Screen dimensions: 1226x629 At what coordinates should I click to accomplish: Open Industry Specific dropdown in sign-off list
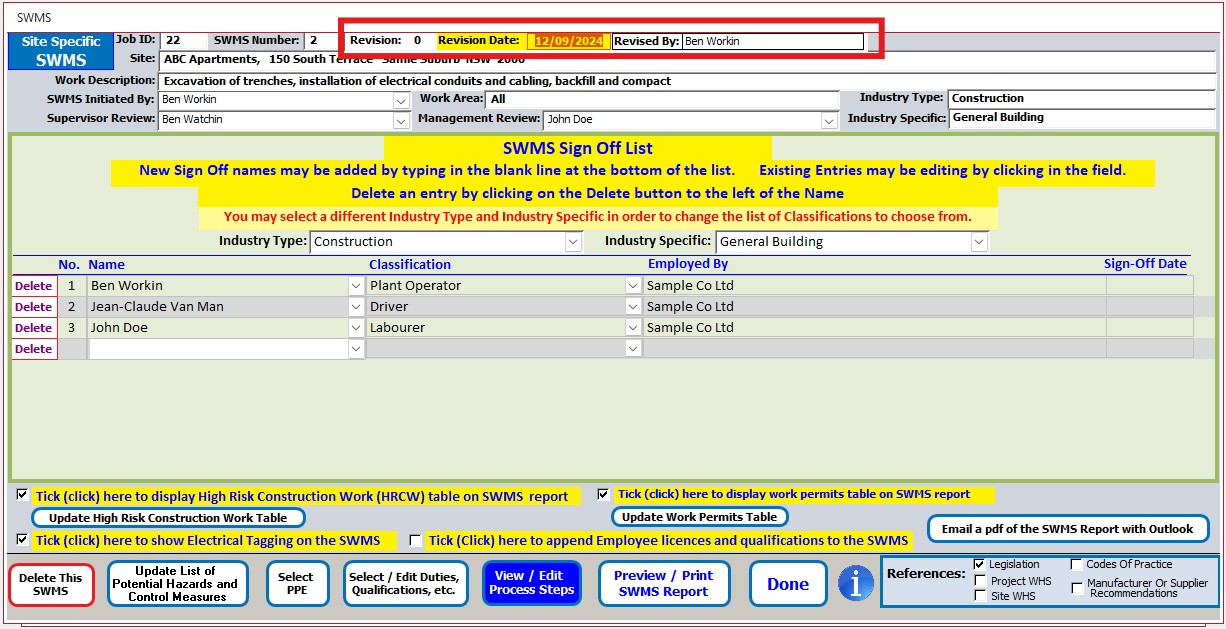(x=979, y=242)
